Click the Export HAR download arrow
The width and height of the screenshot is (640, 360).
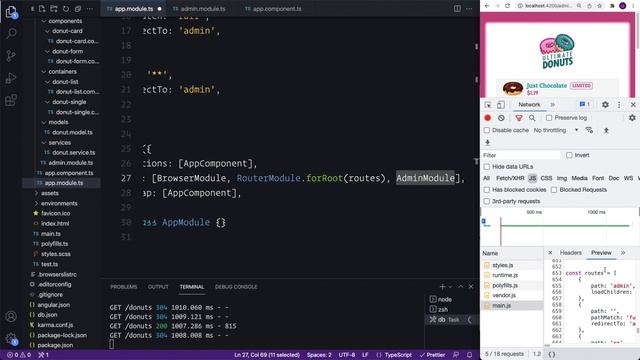click(487, 142)
